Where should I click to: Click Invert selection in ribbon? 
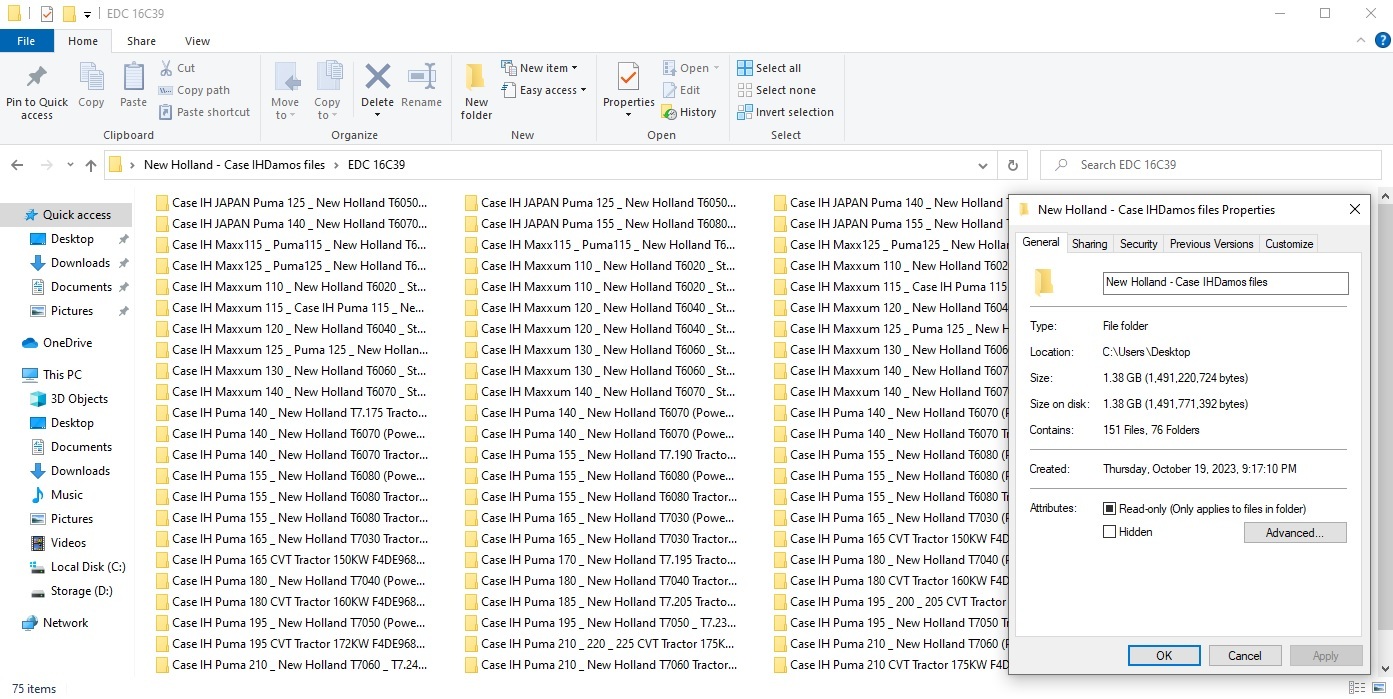(785, 112)
